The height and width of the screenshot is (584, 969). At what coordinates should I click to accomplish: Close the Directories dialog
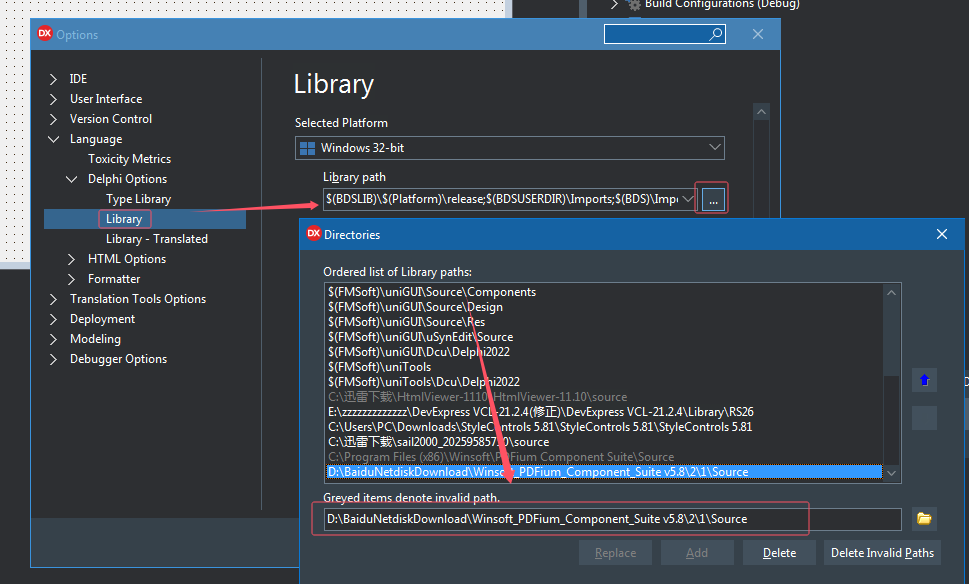(942, 234)
